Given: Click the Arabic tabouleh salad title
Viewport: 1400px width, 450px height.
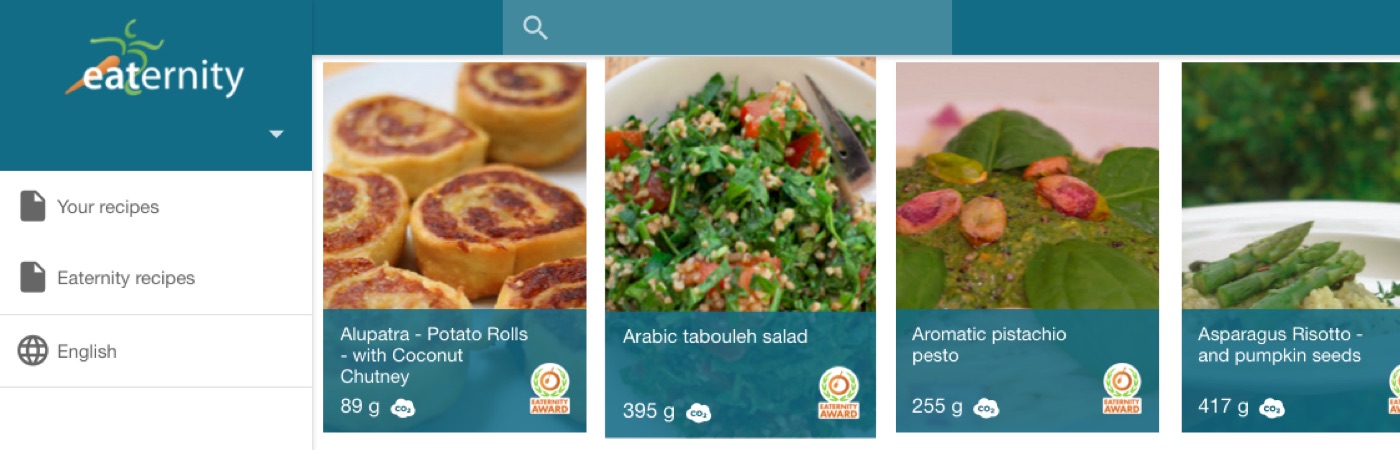Looking at the screenshot, I should point(715,337).
